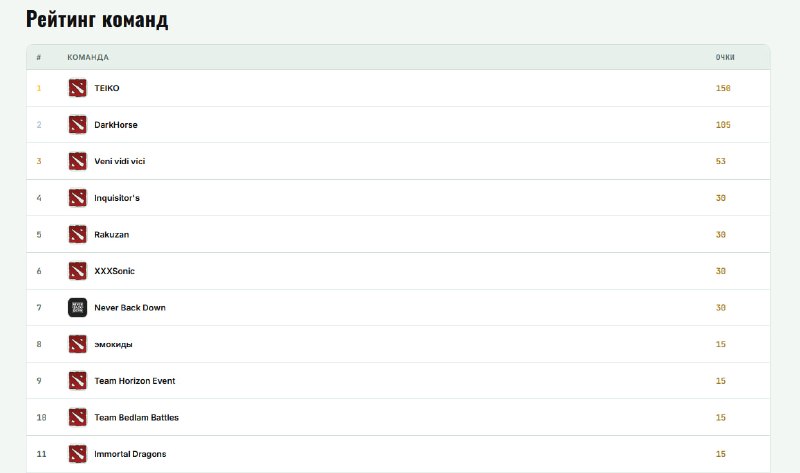800x473 pixels.
Task: Open Veni vidi vici team logo
Action: tap(78, 161)
